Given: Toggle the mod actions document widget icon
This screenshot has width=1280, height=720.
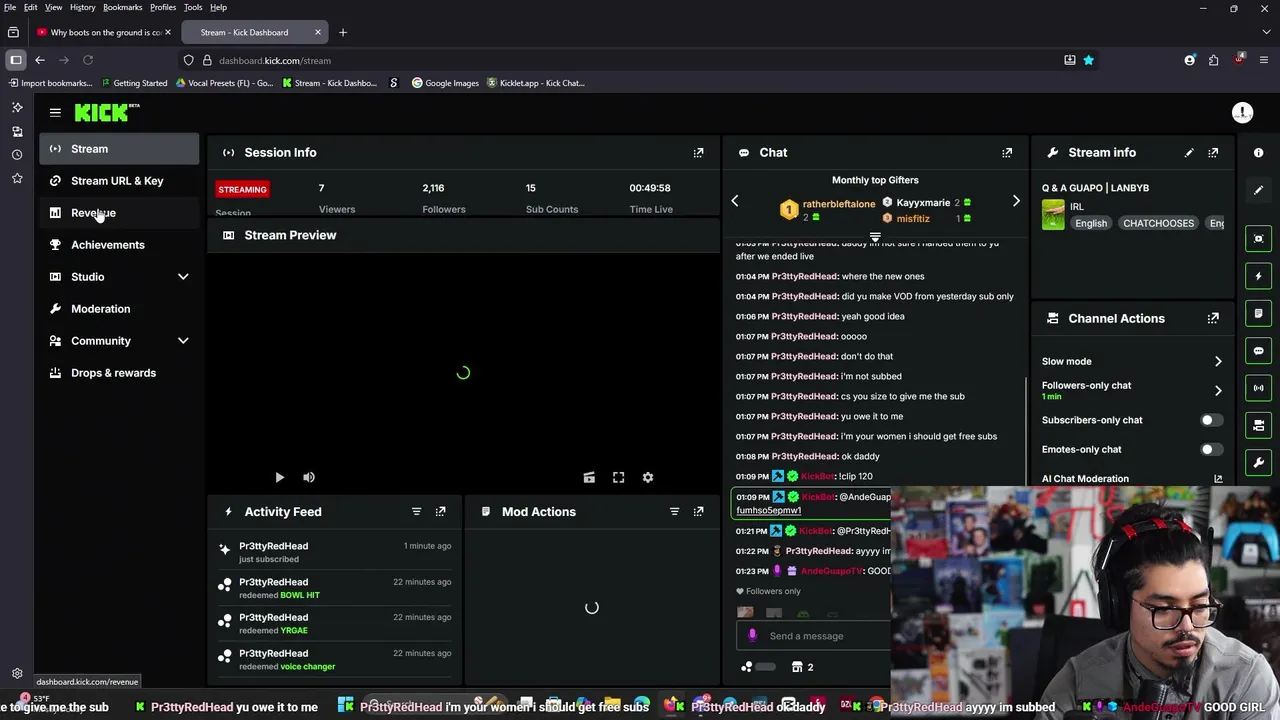Looking at the screenshot, I should [x=1259, y=313].
